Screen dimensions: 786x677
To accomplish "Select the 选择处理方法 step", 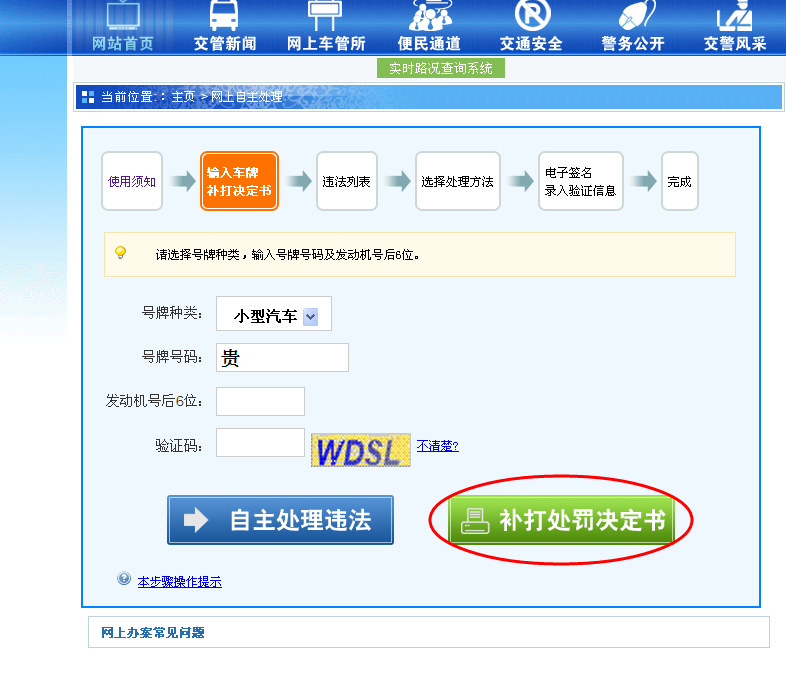I will pos(458,181).
